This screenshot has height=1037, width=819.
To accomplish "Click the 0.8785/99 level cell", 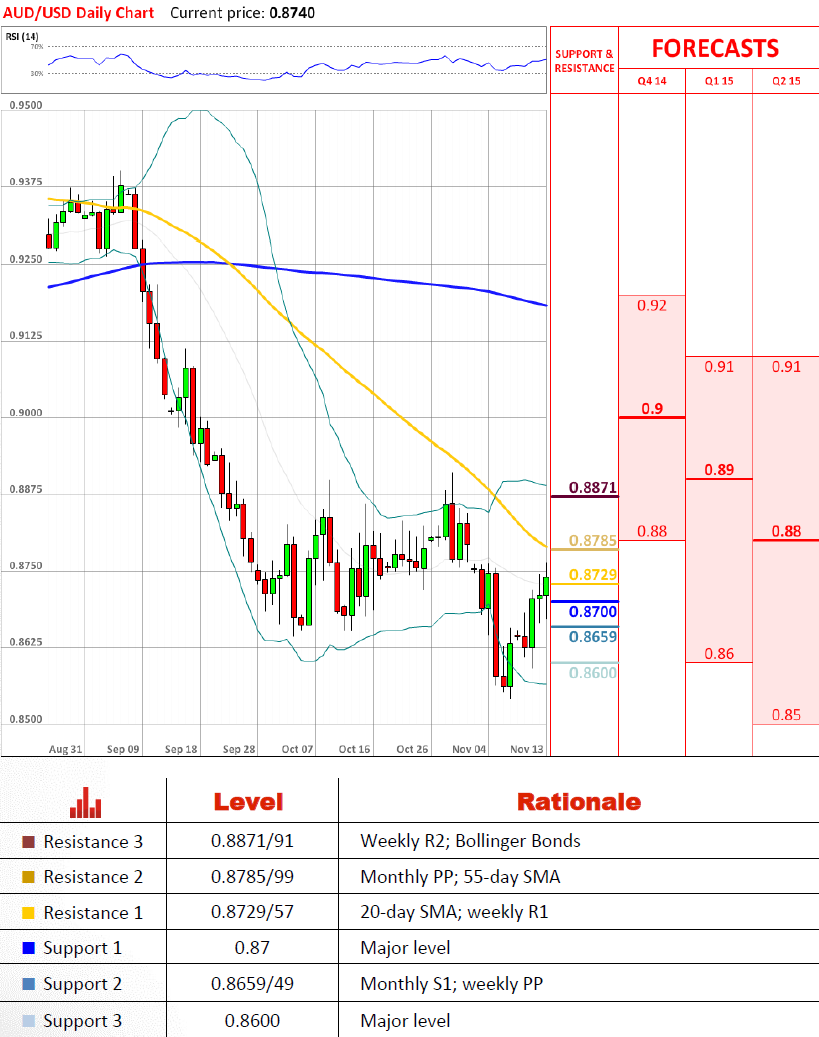I will tap(252, 876).
